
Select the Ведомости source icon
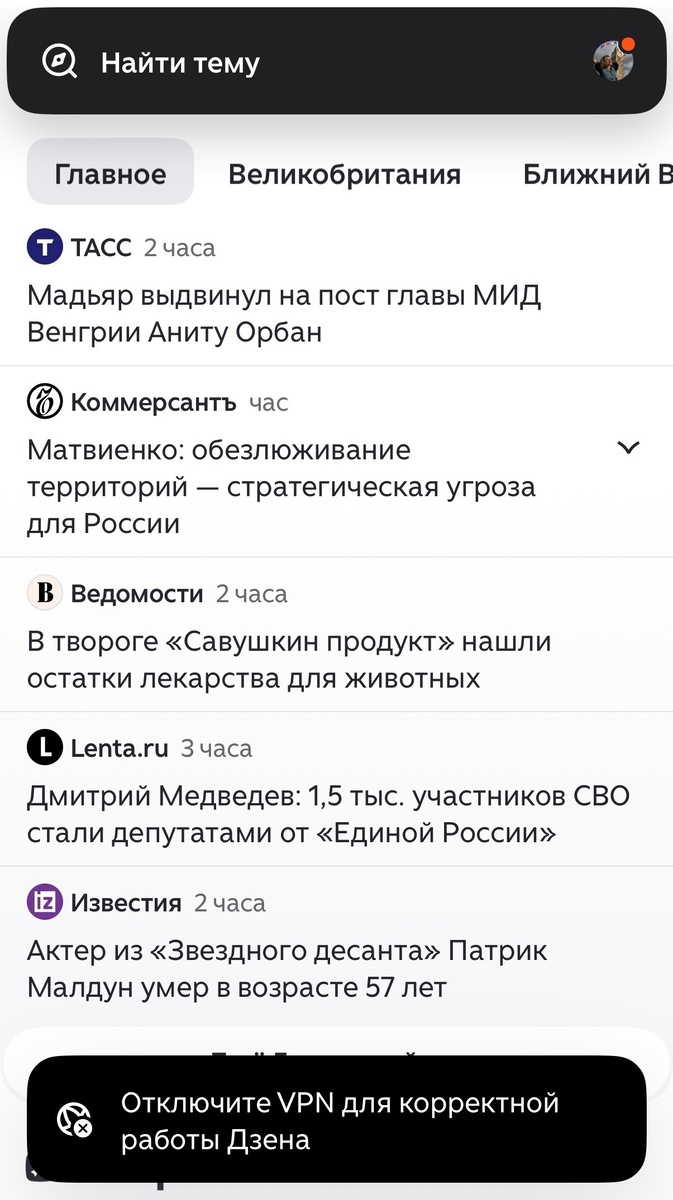point(44,593)
